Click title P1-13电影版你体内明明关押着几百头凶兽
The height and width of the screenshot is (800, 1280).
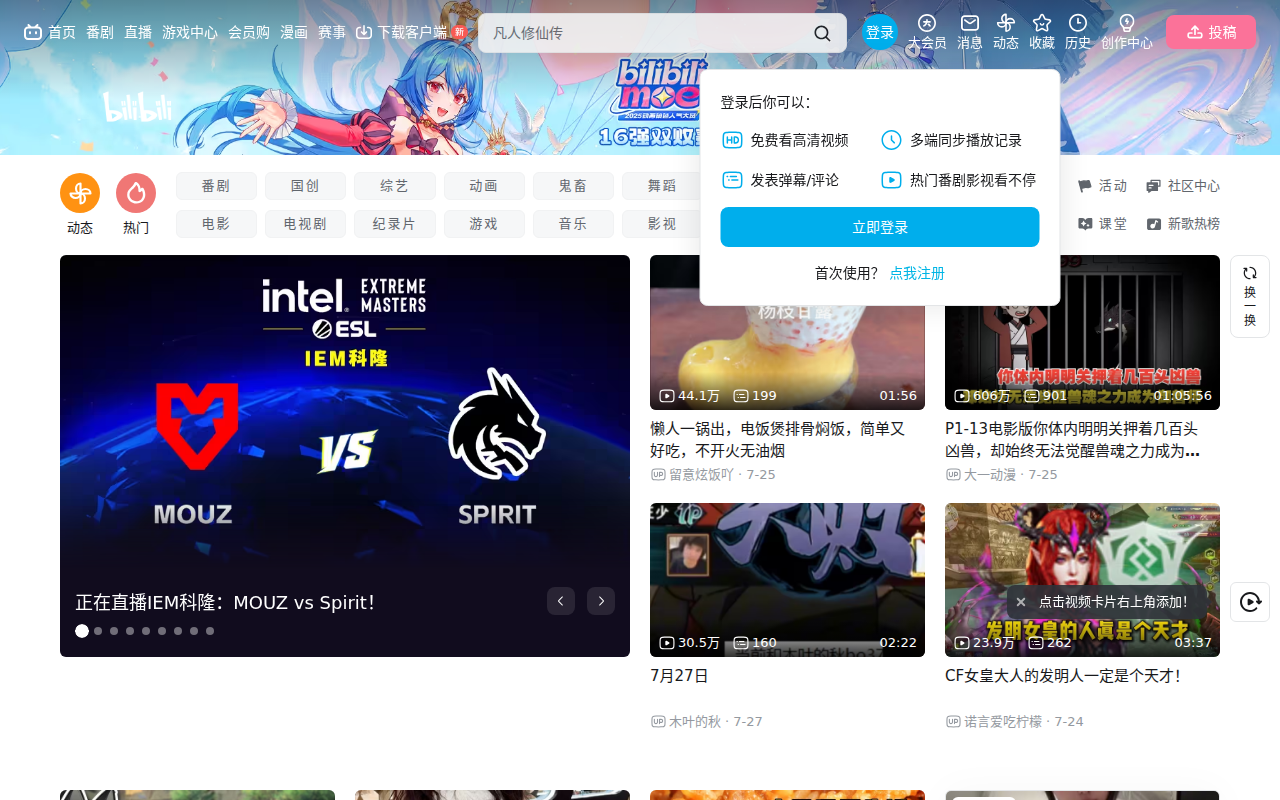(1072, 440)
